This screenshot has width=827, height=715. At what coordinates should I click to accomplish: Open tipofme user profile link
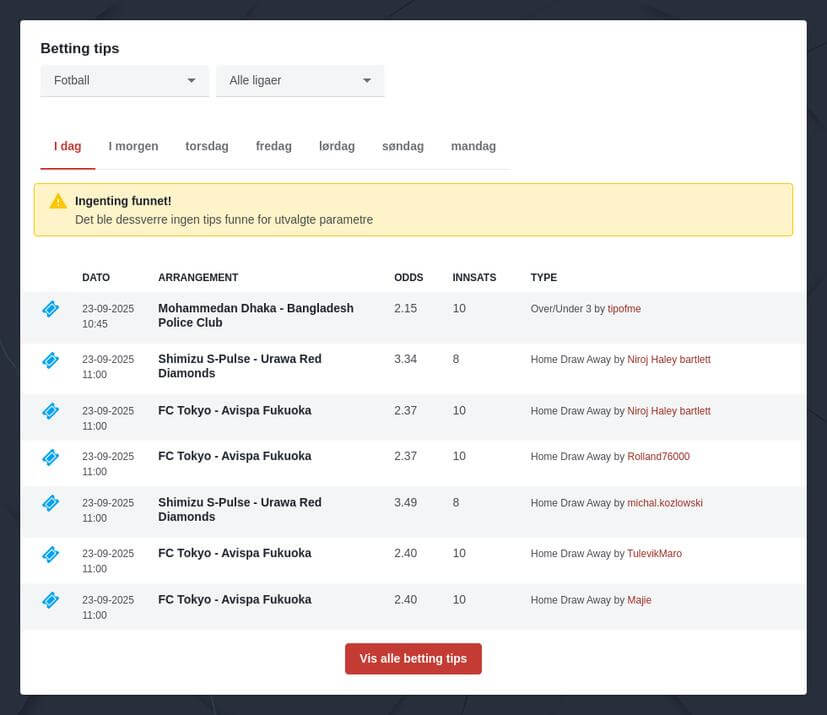click(624, 309)
